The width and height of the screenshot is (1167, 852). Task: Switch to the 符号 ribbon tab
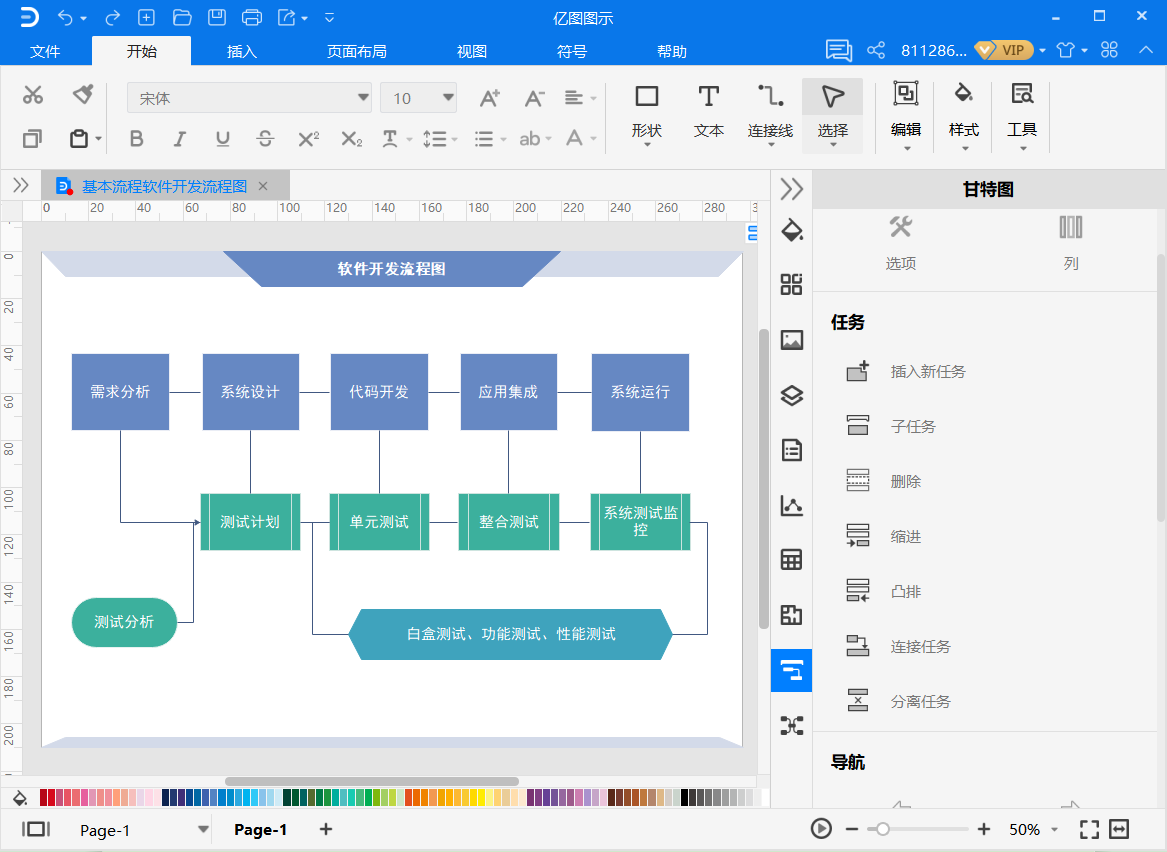572,51
